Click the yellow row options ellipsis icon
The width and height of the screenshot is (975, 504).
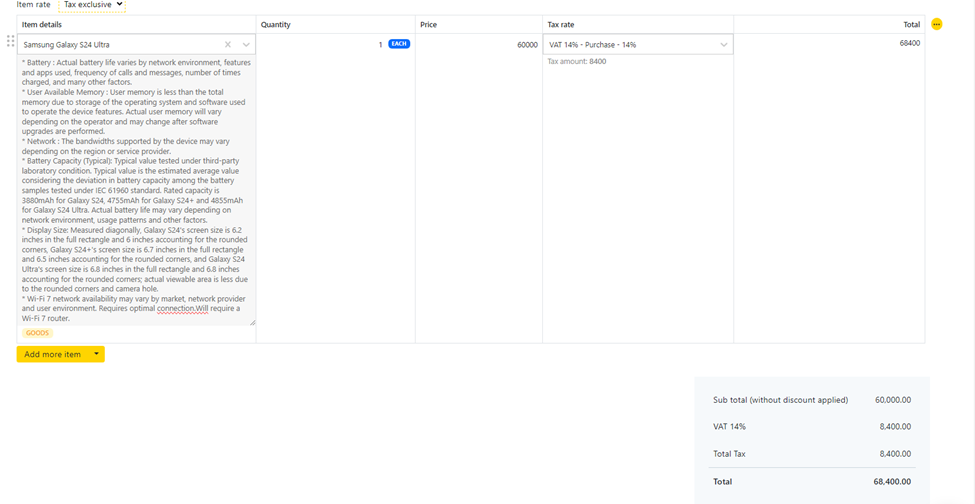click(936, 24)
